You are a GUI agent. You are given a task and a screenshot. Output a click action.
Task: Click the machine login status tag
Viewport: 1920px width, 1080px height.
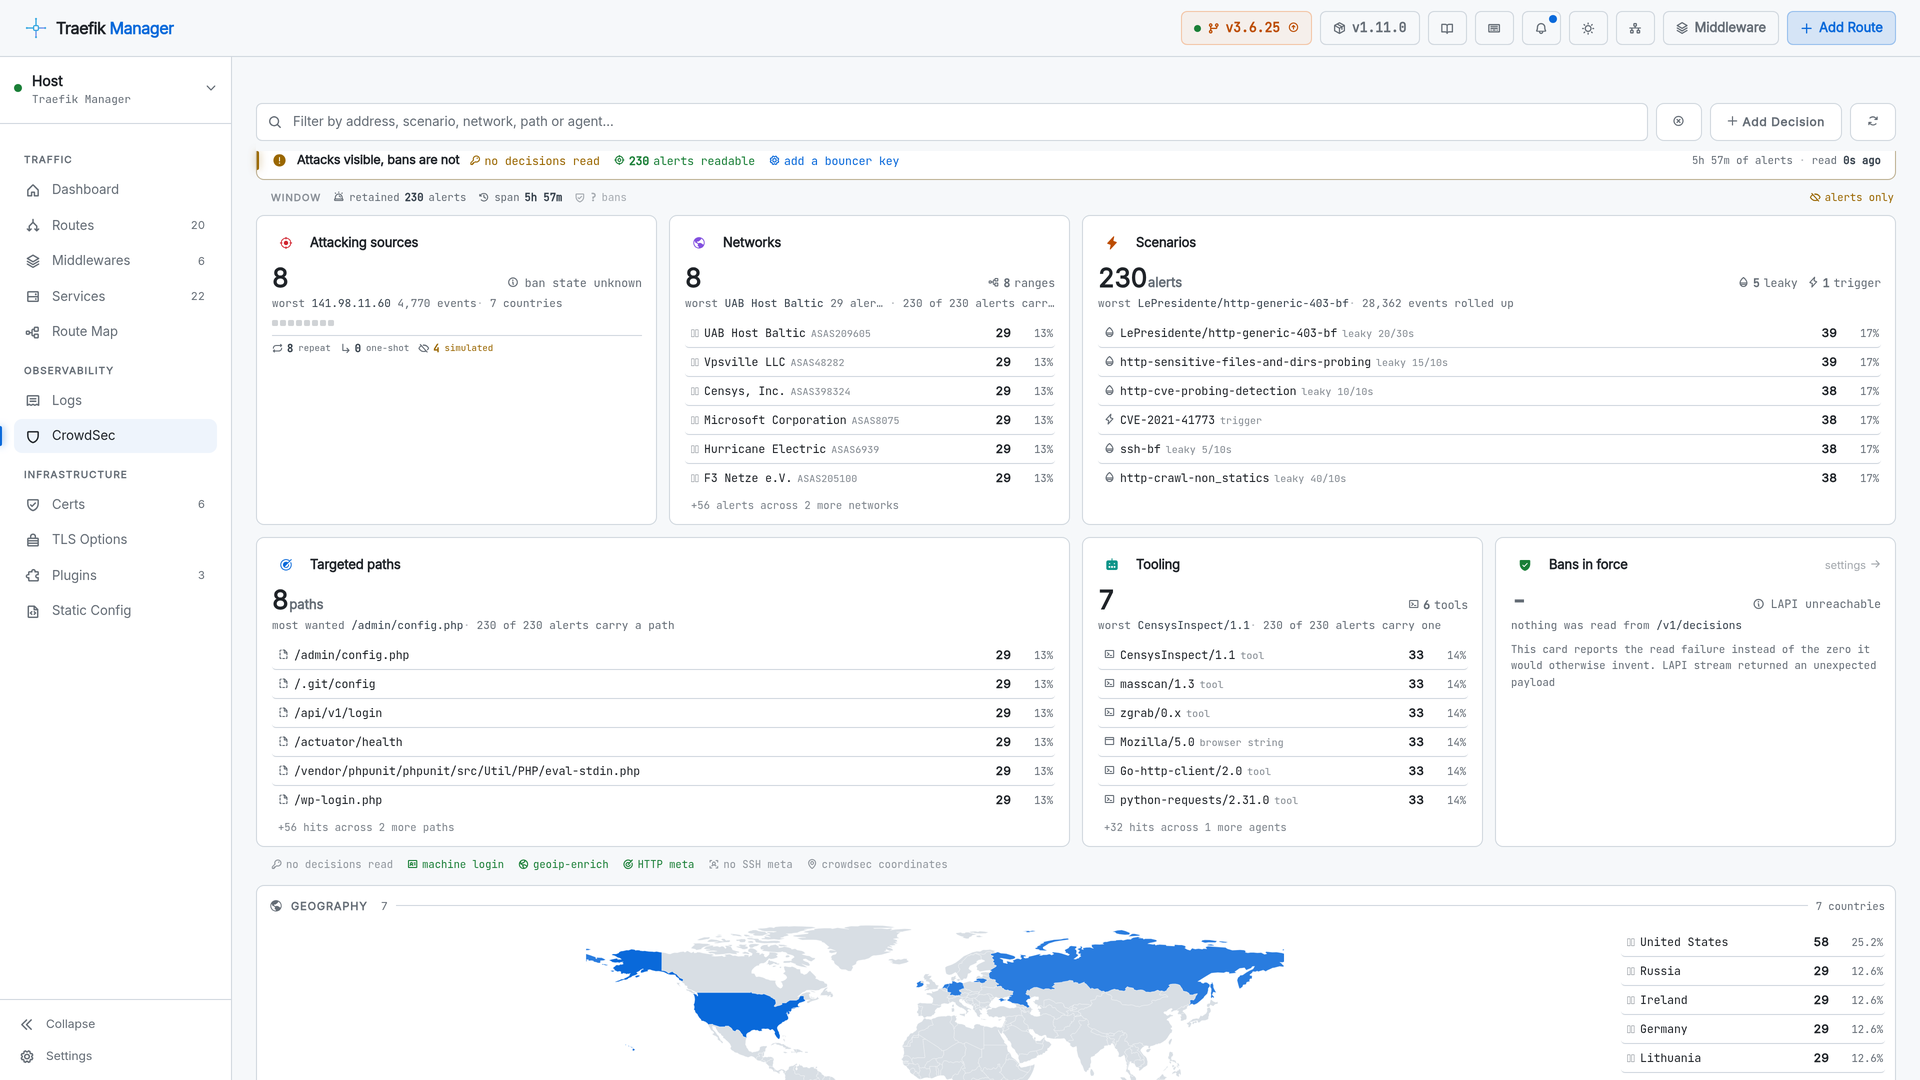[x=456, y=865]
